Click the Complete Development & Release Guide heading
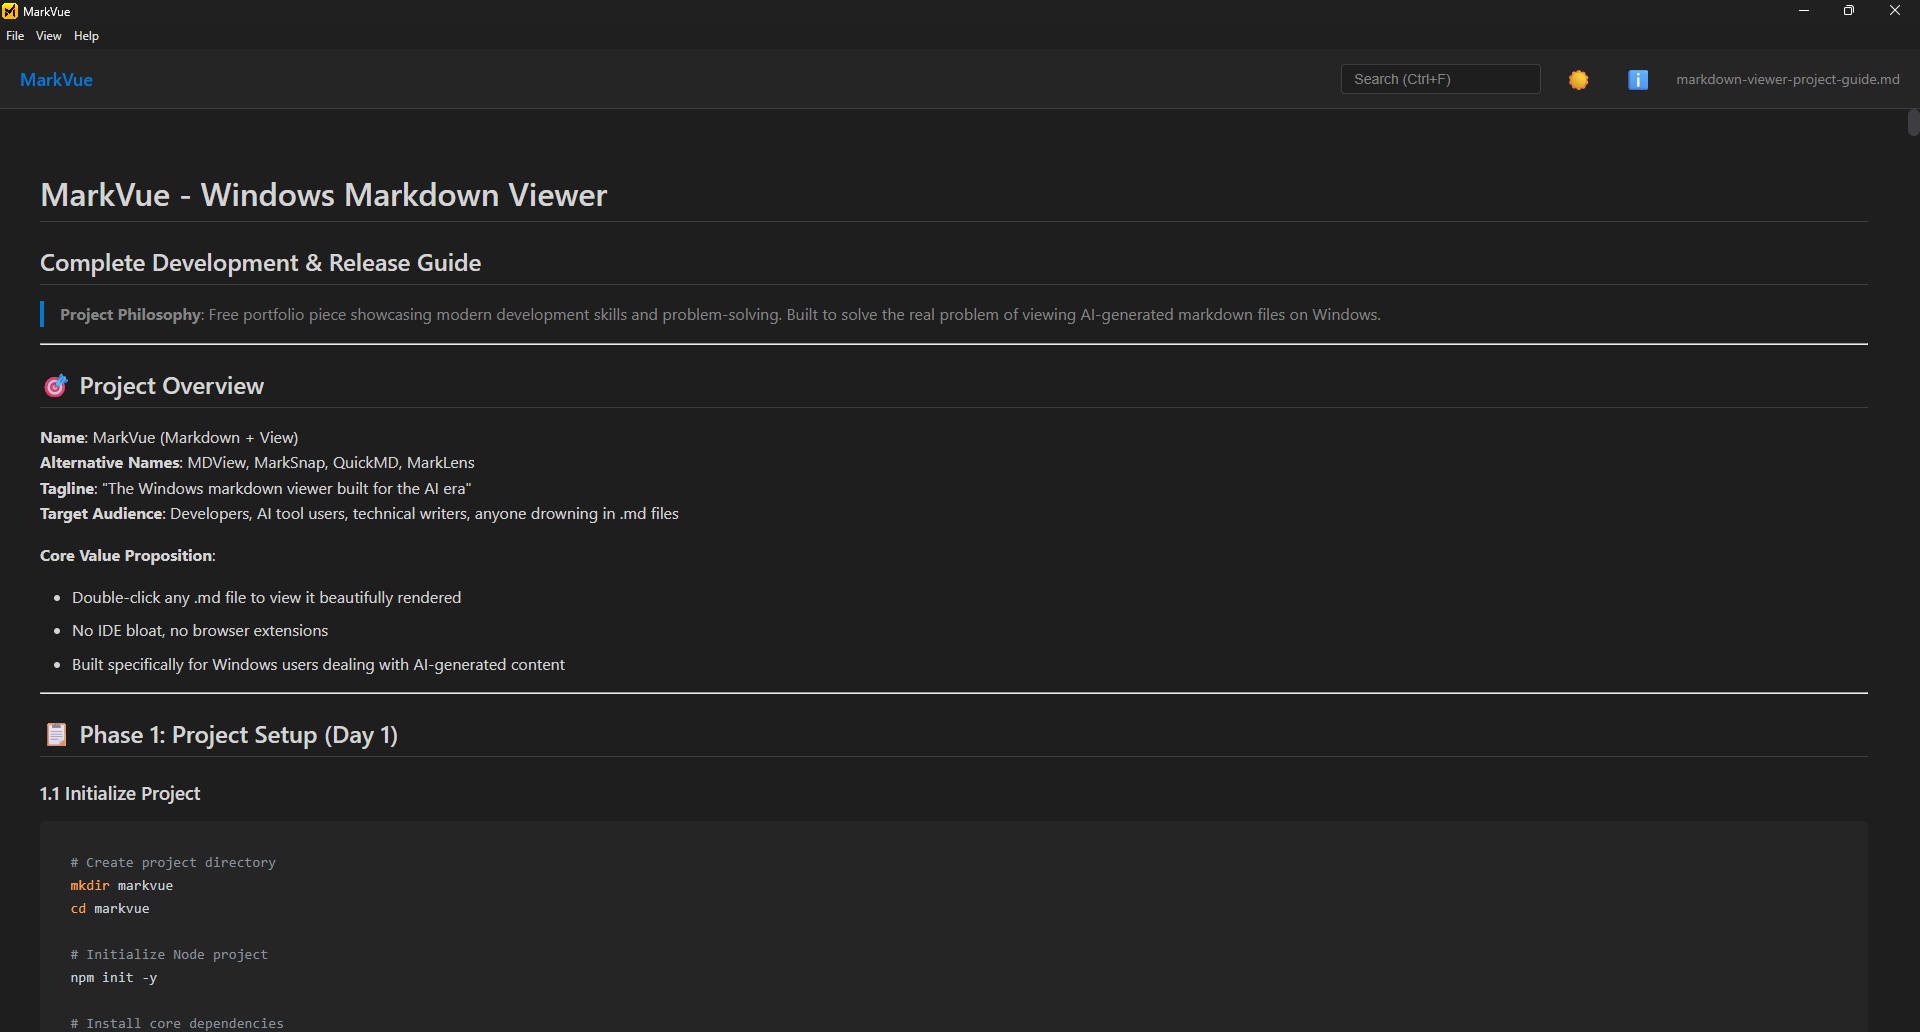 coord(260,263)
